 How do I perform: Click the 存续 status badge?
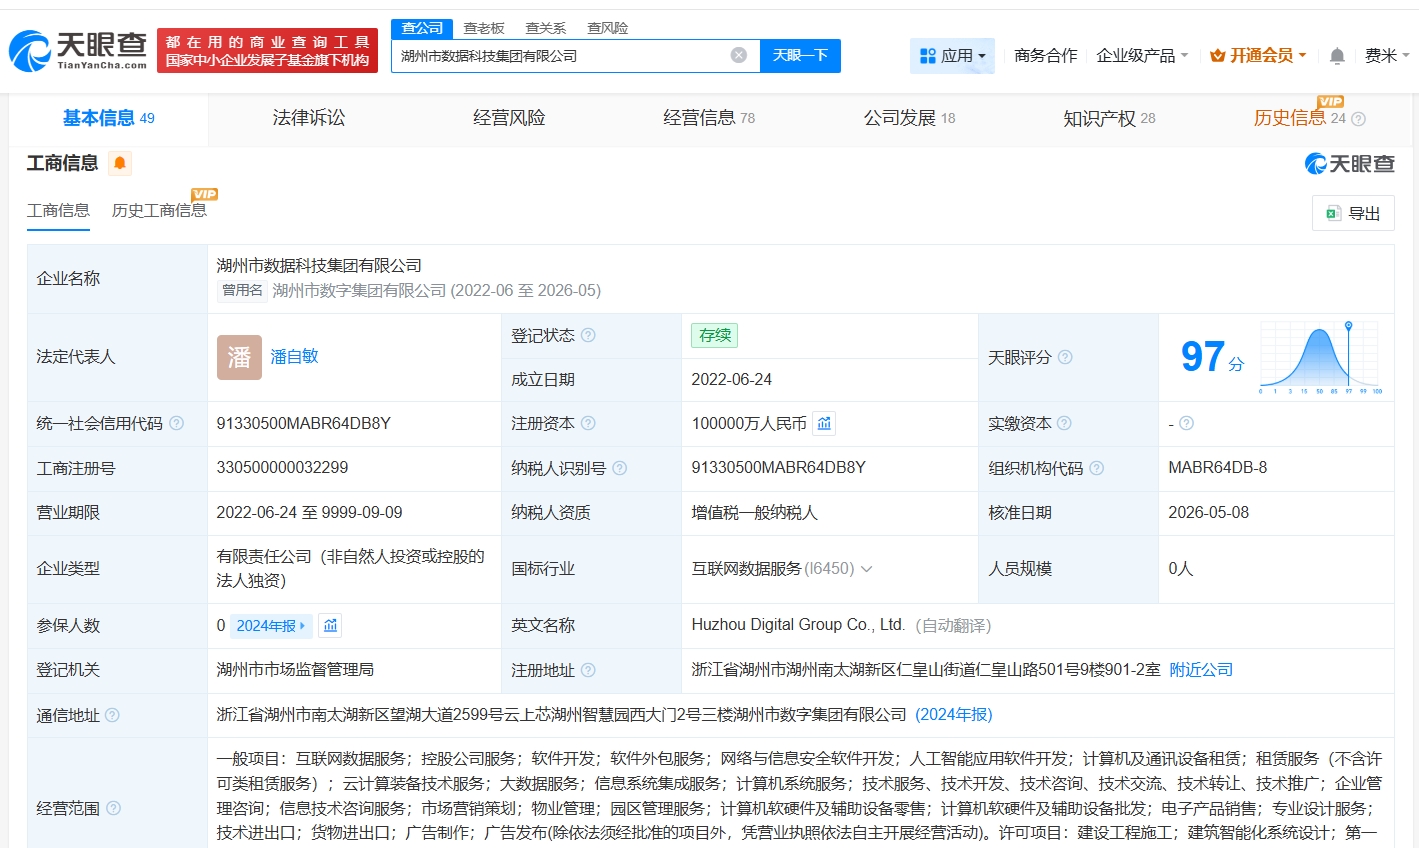714,335
